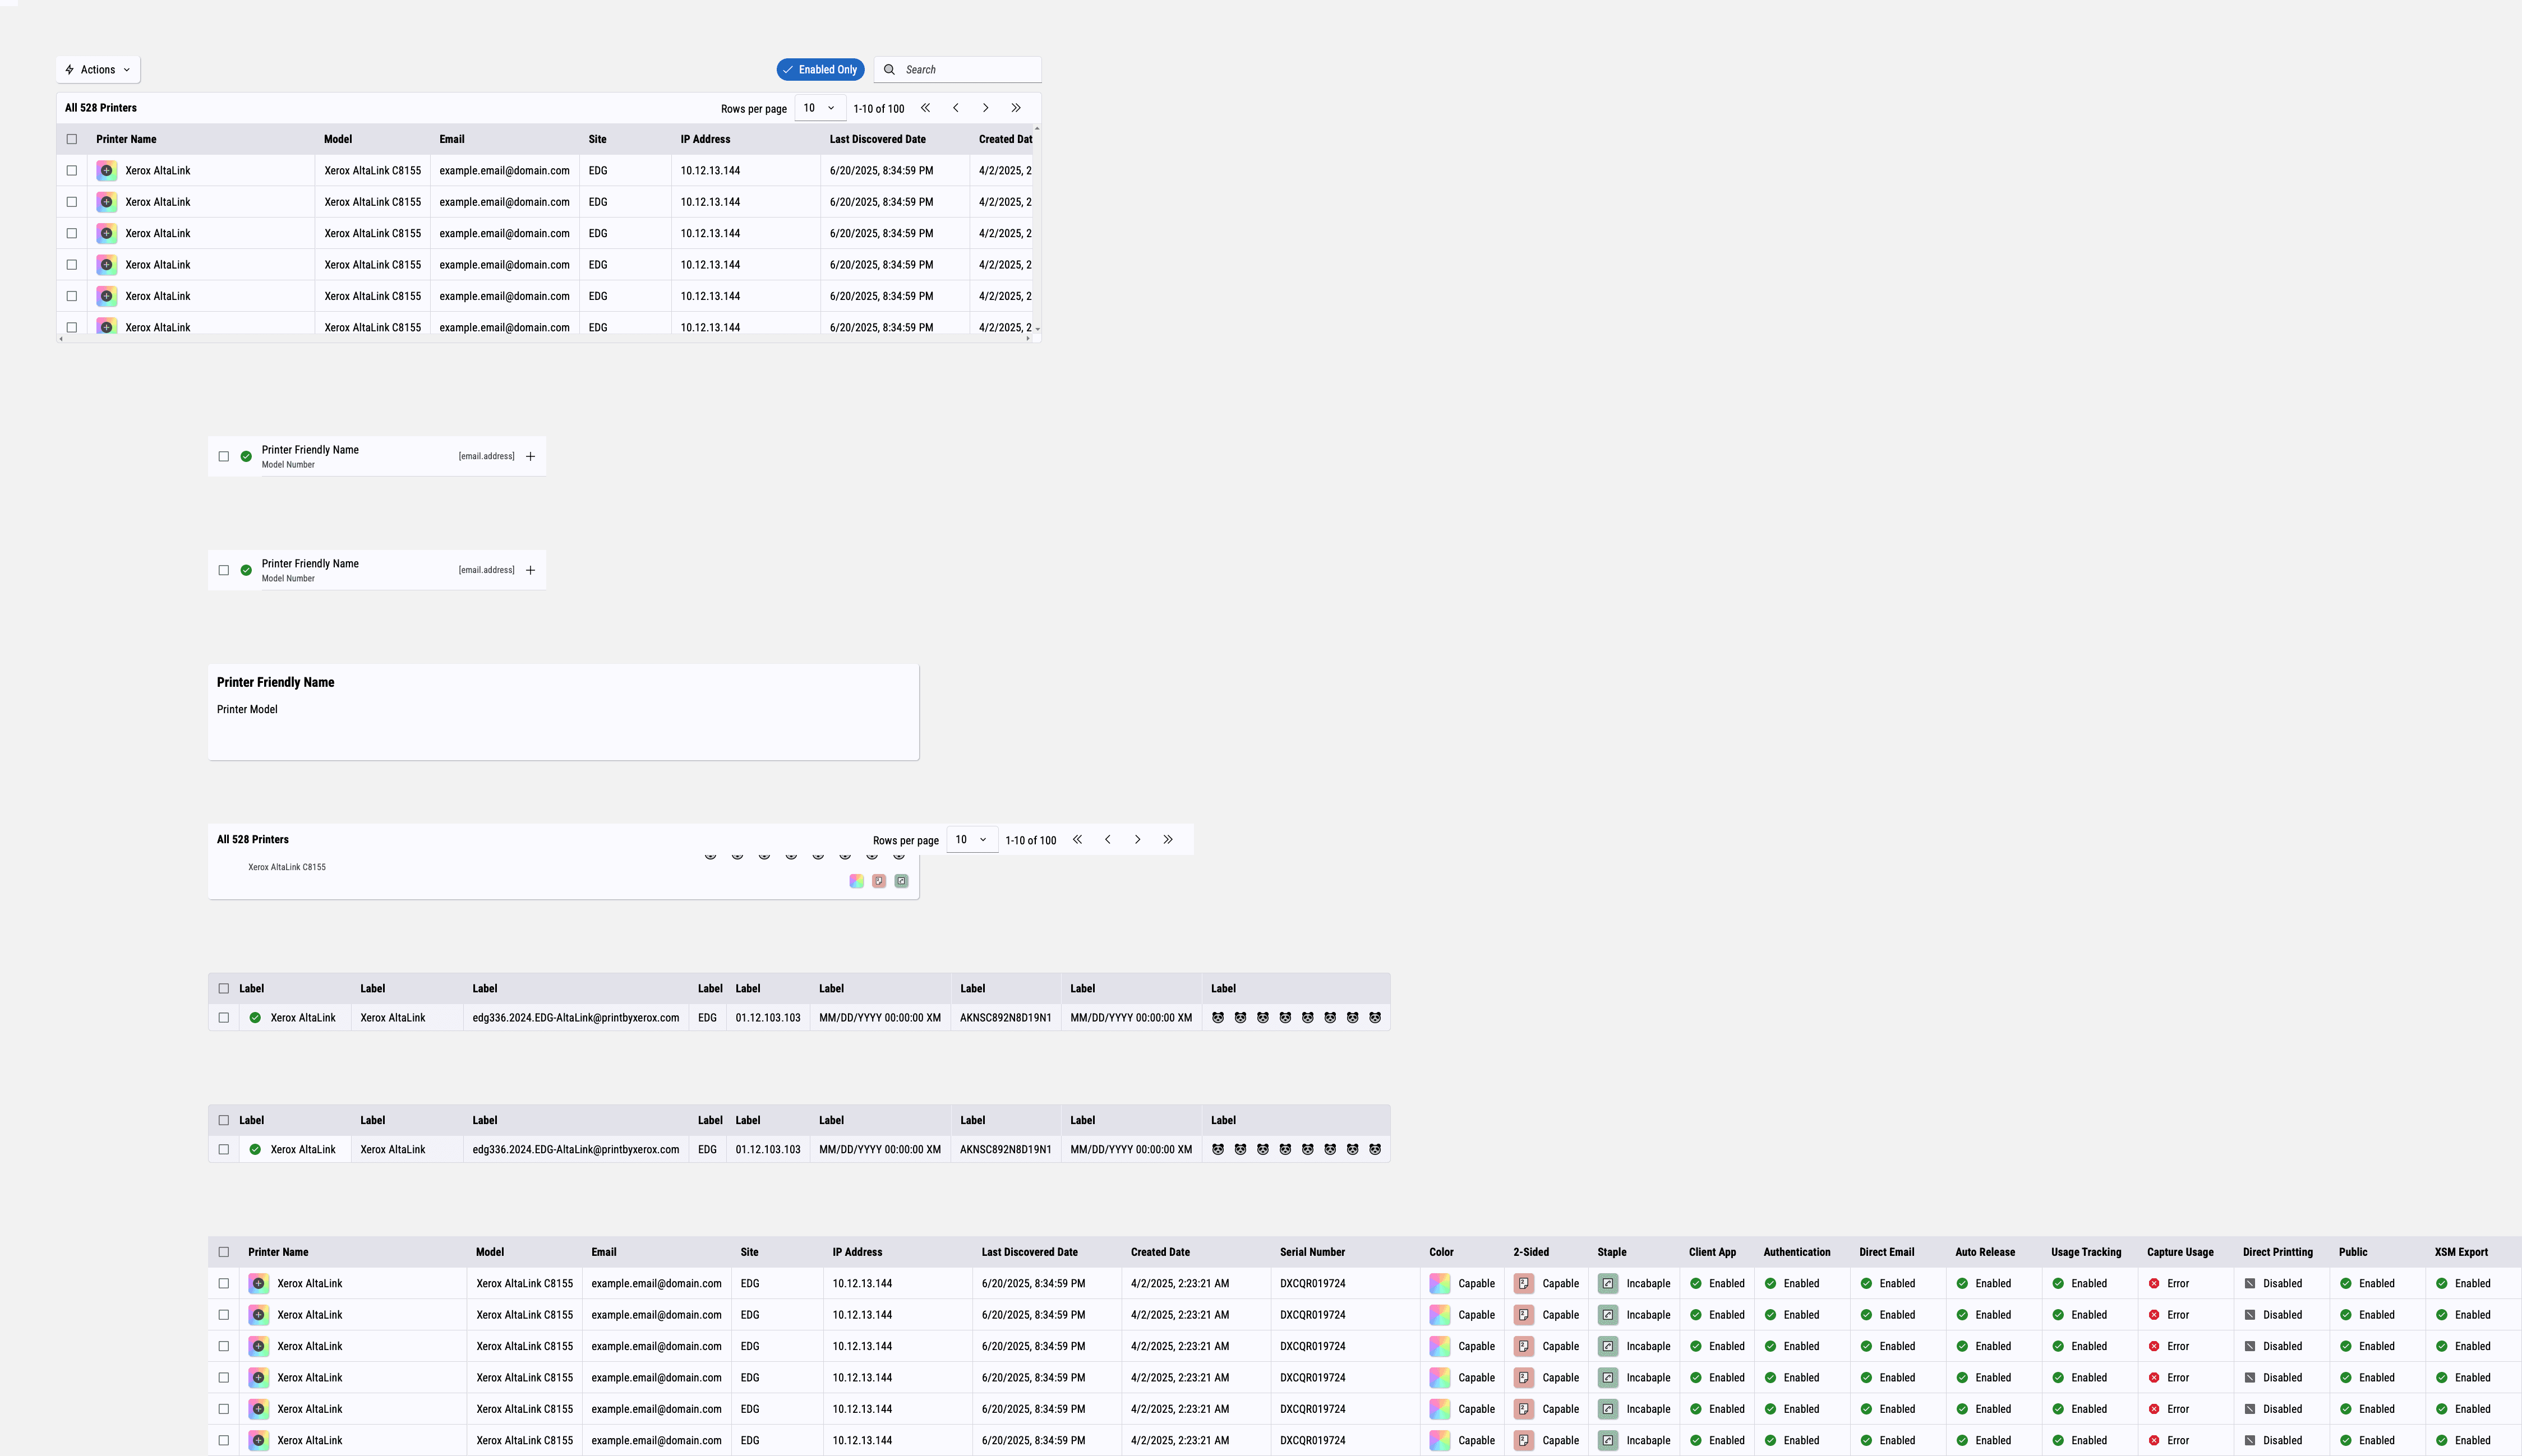The image size is (2522, 1456).
Task: Toggle the Enabled Only filter chip
Action: click(820, 70)
